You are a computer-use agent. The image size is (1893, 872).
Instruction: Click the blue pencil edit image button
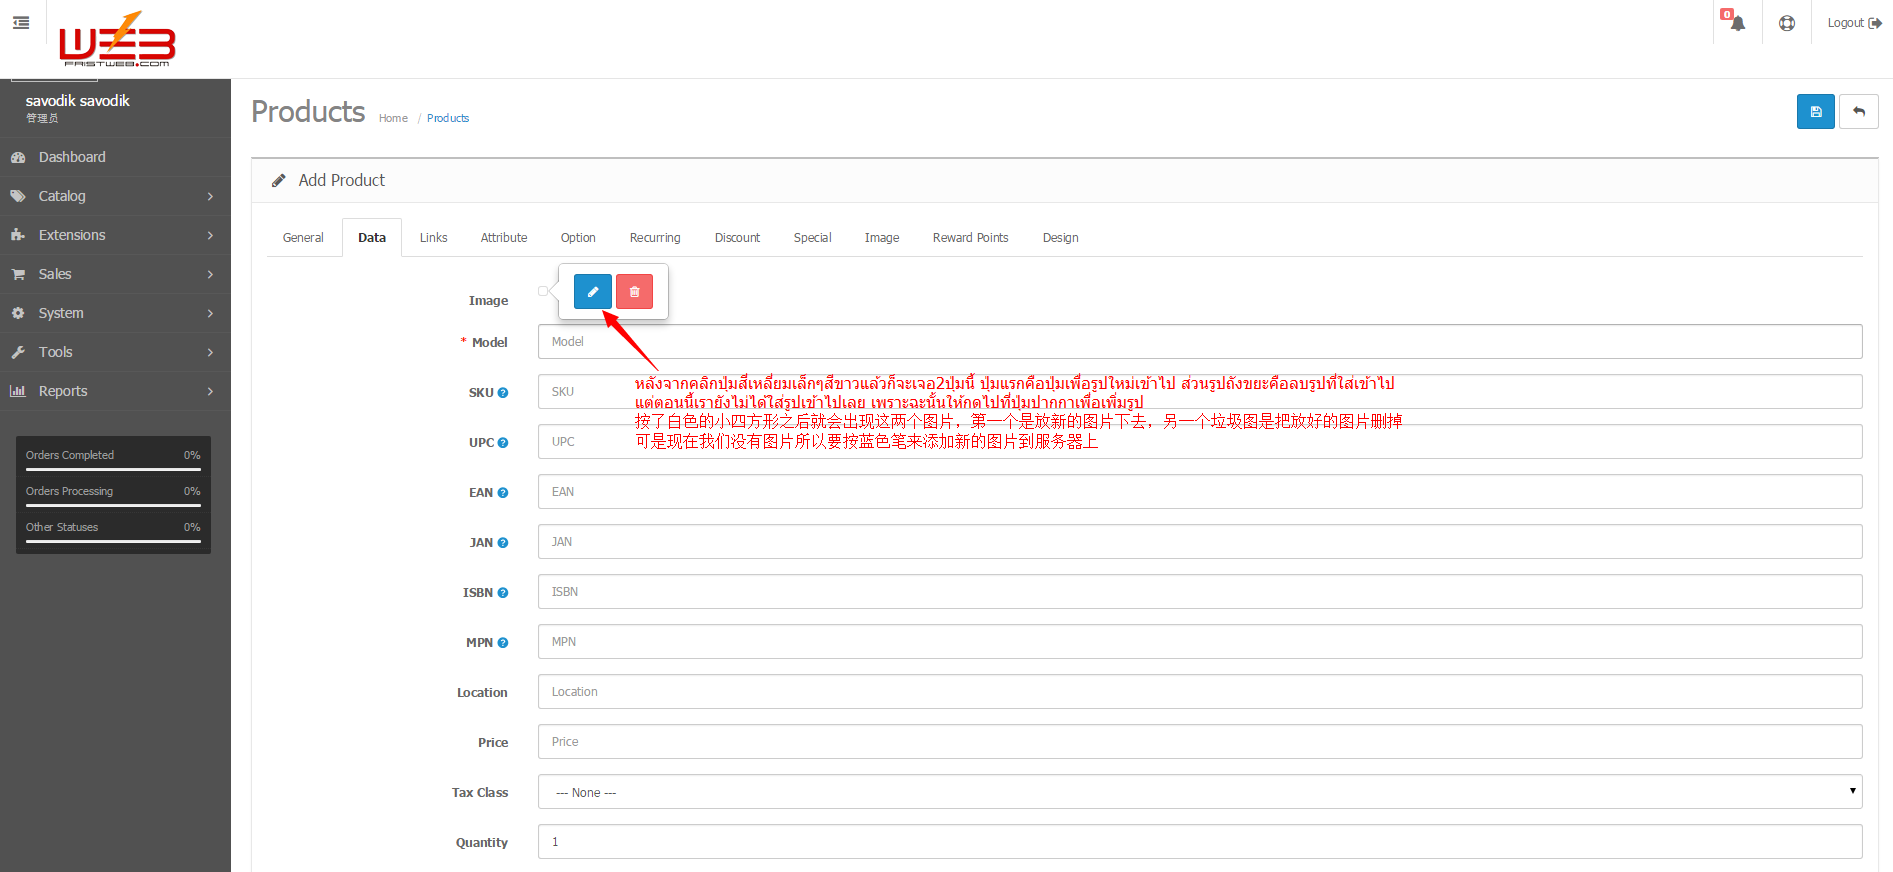coord(593,292)
